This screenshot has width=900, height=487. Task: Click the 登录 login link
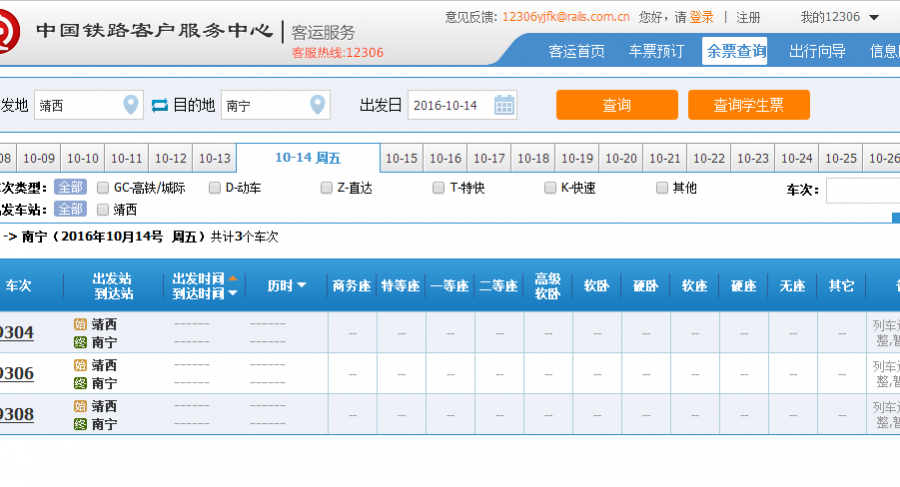[x=701, y=17]
